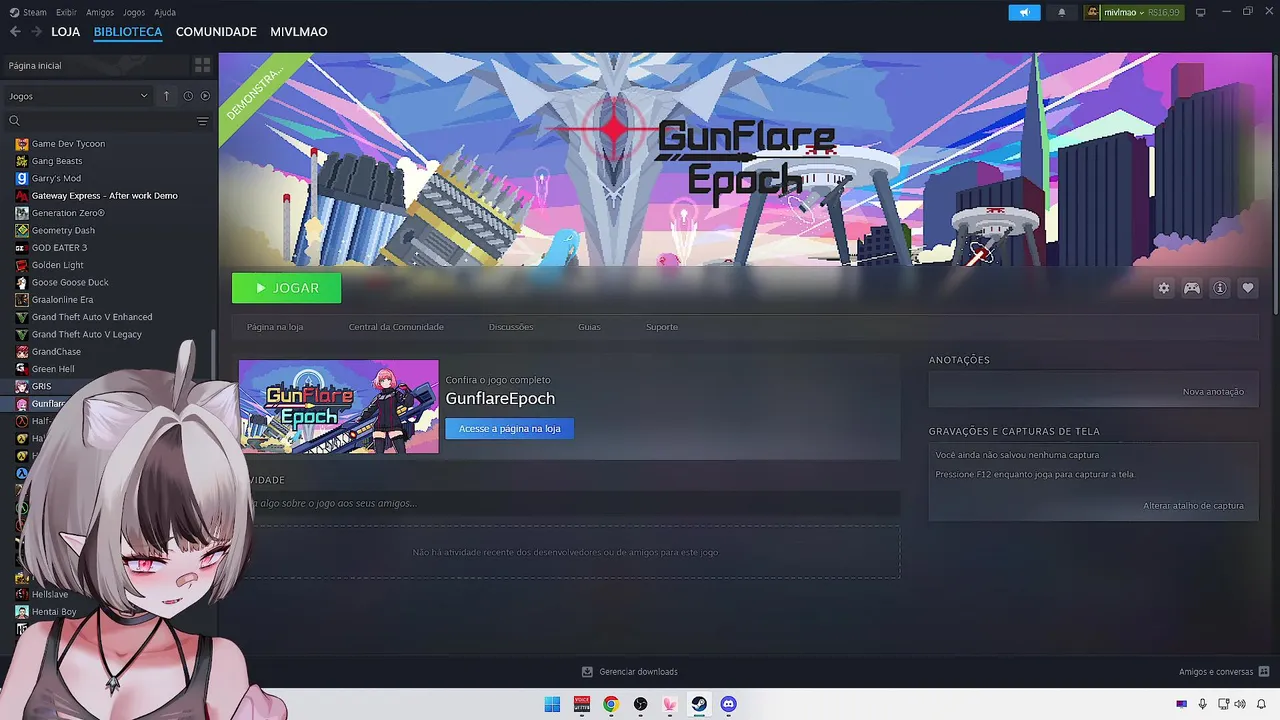This screenshot has width=1280, height=720.
Task: Open the COMUNIDADE tab
Action: 216,32
